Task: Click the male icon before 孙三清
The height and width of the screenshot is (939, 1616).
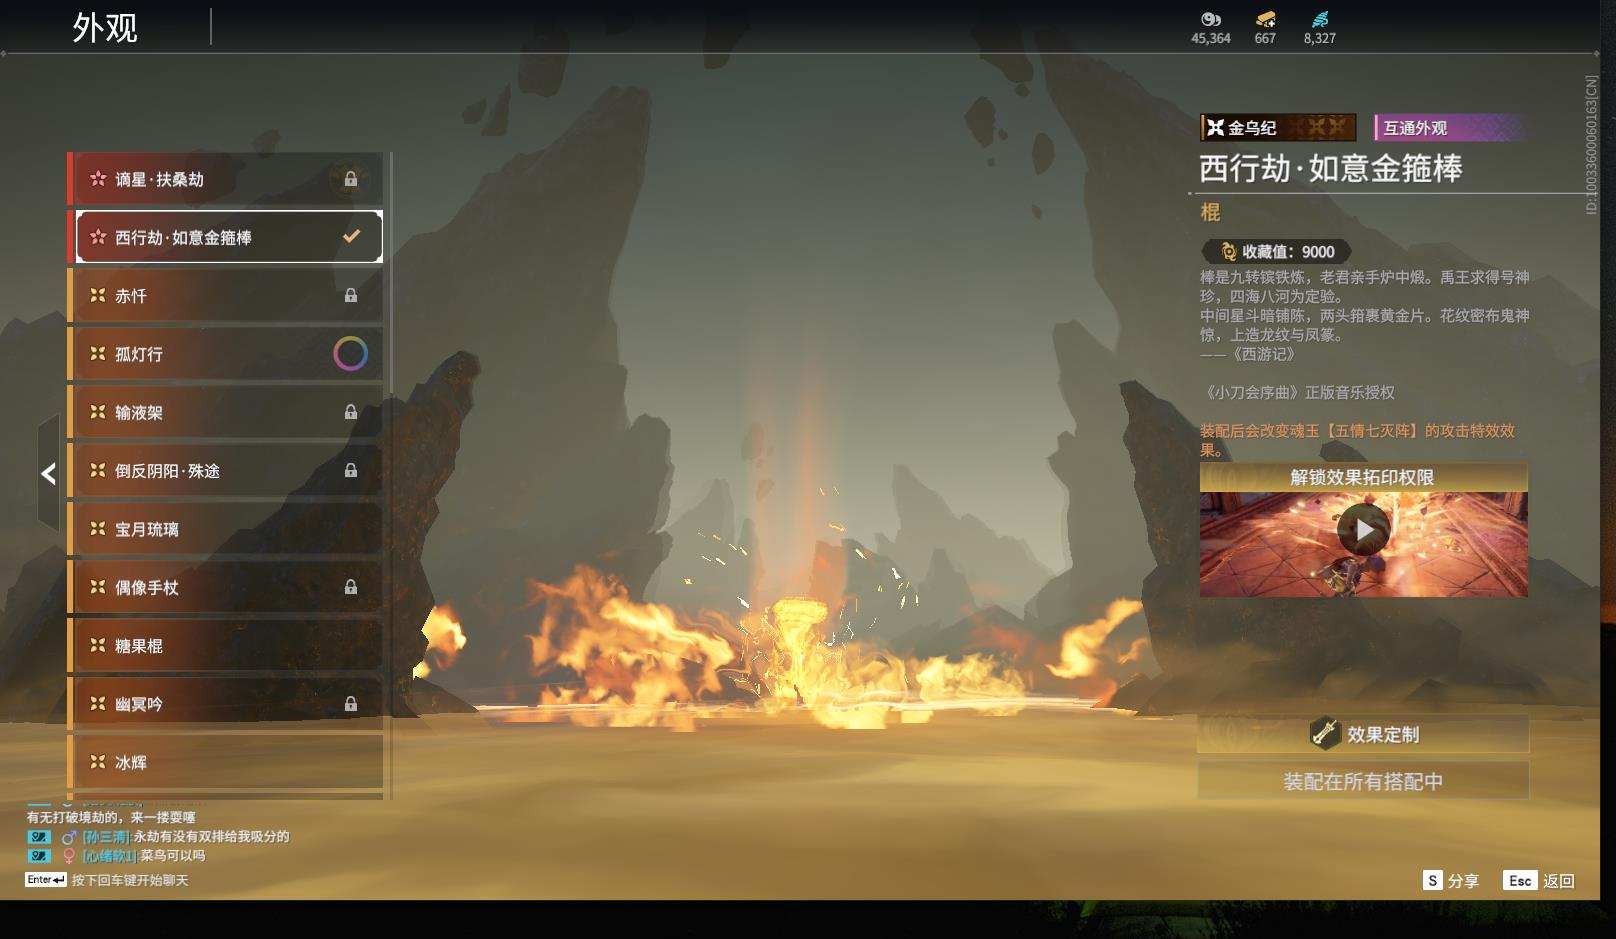Action: 69,837
